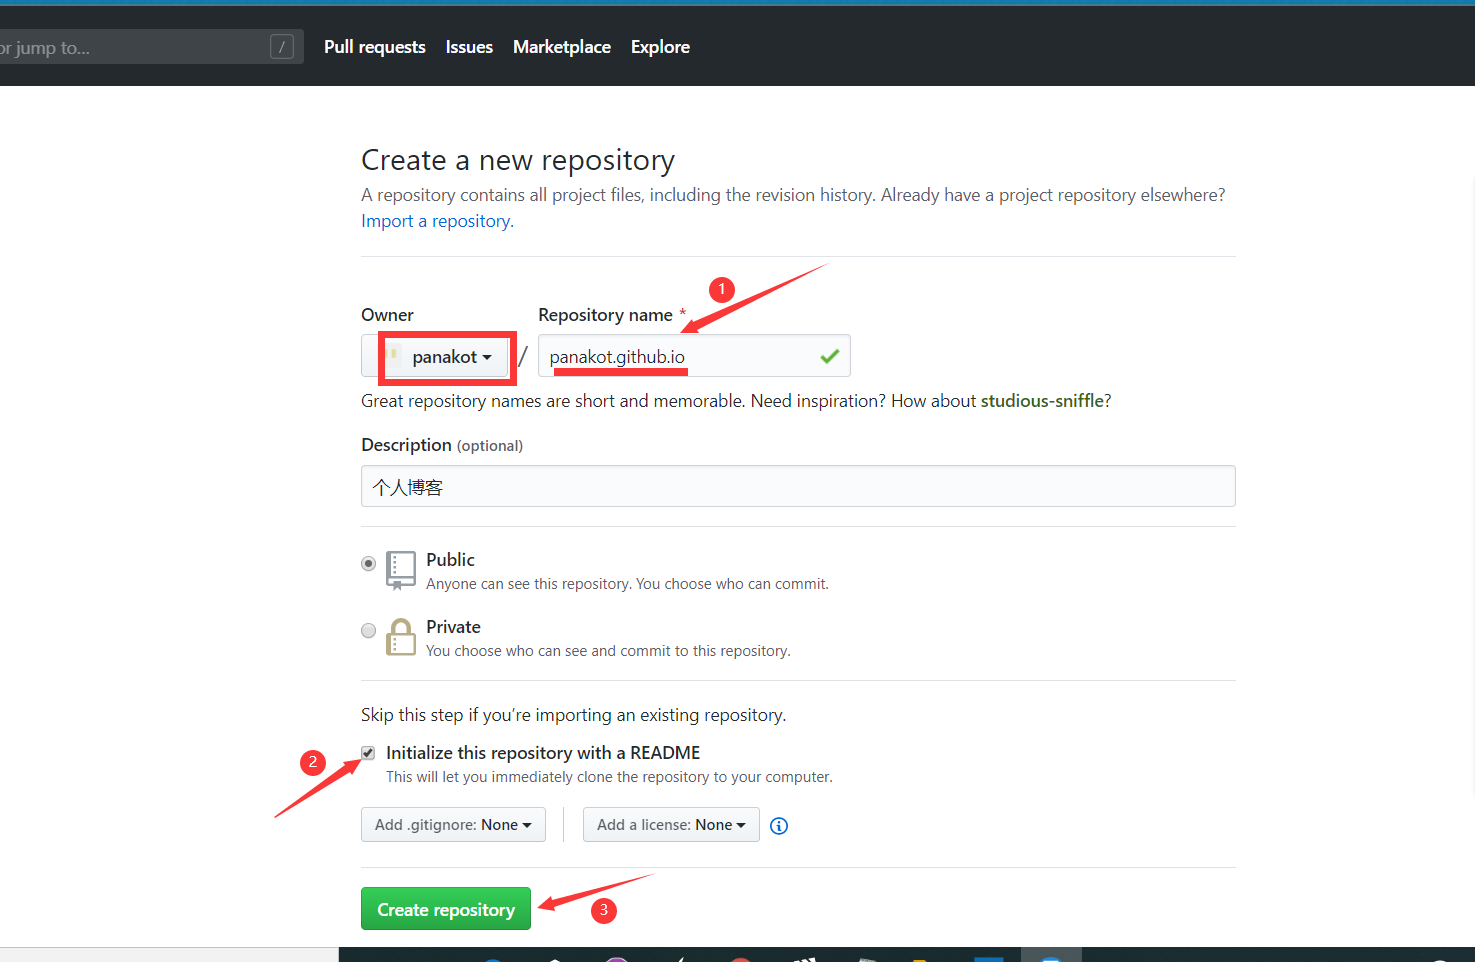The image size is (1475, 962).
Task: Click the Create repository button
Action: pos(446,909)
